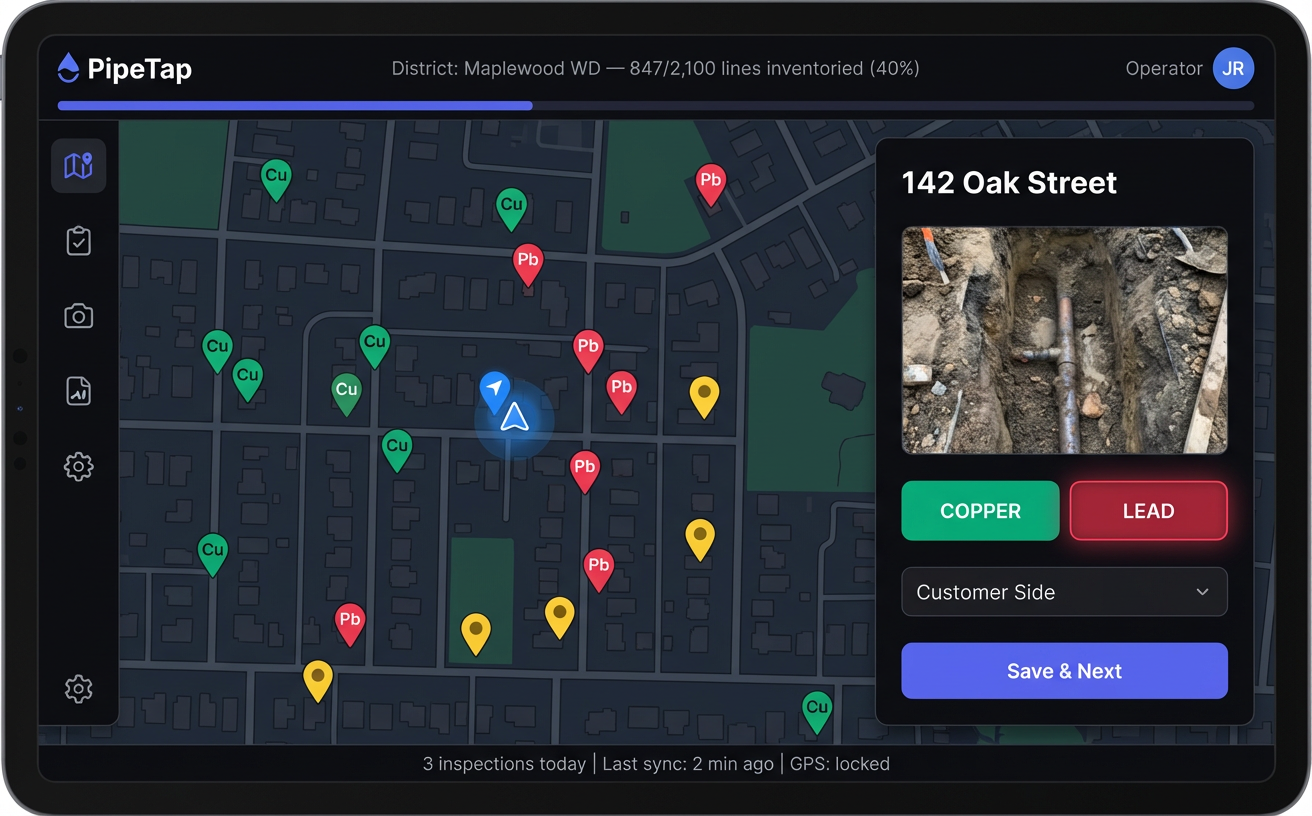The height and width of the screenshot is (816, 1312).
Task: Click the PipeTap droplet logo
Action: tap(66, 68)
